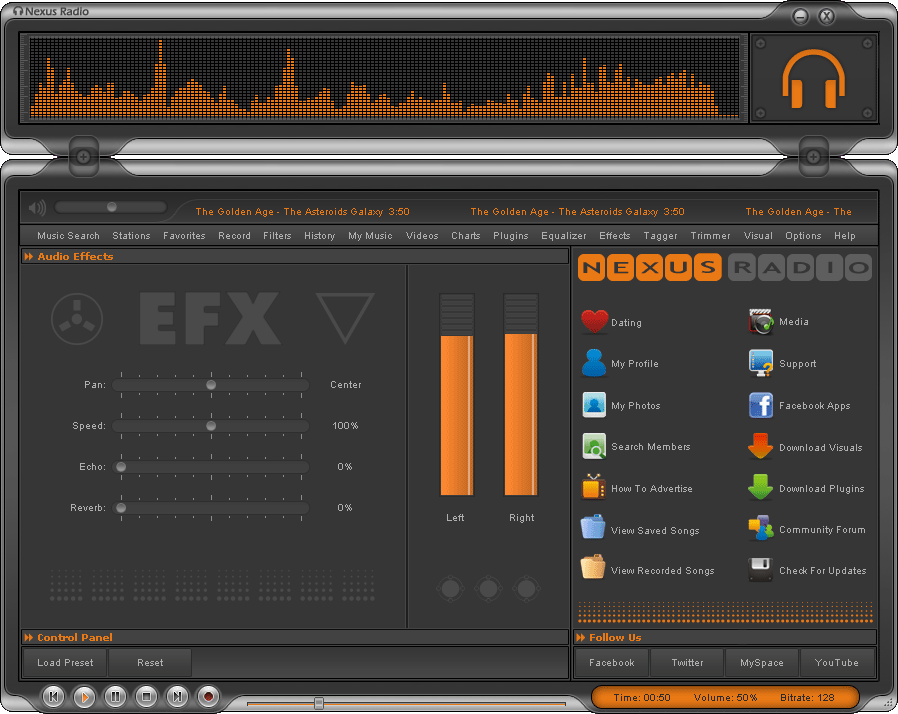Image resolution: width=898 pixels, height=714 pixels.
Task: Click the Left channel level meter
Action: click(x=456, y=395)
